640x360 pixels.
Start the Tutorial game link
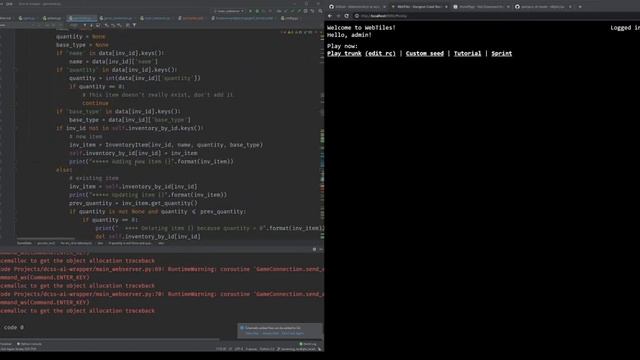point(467,53)
